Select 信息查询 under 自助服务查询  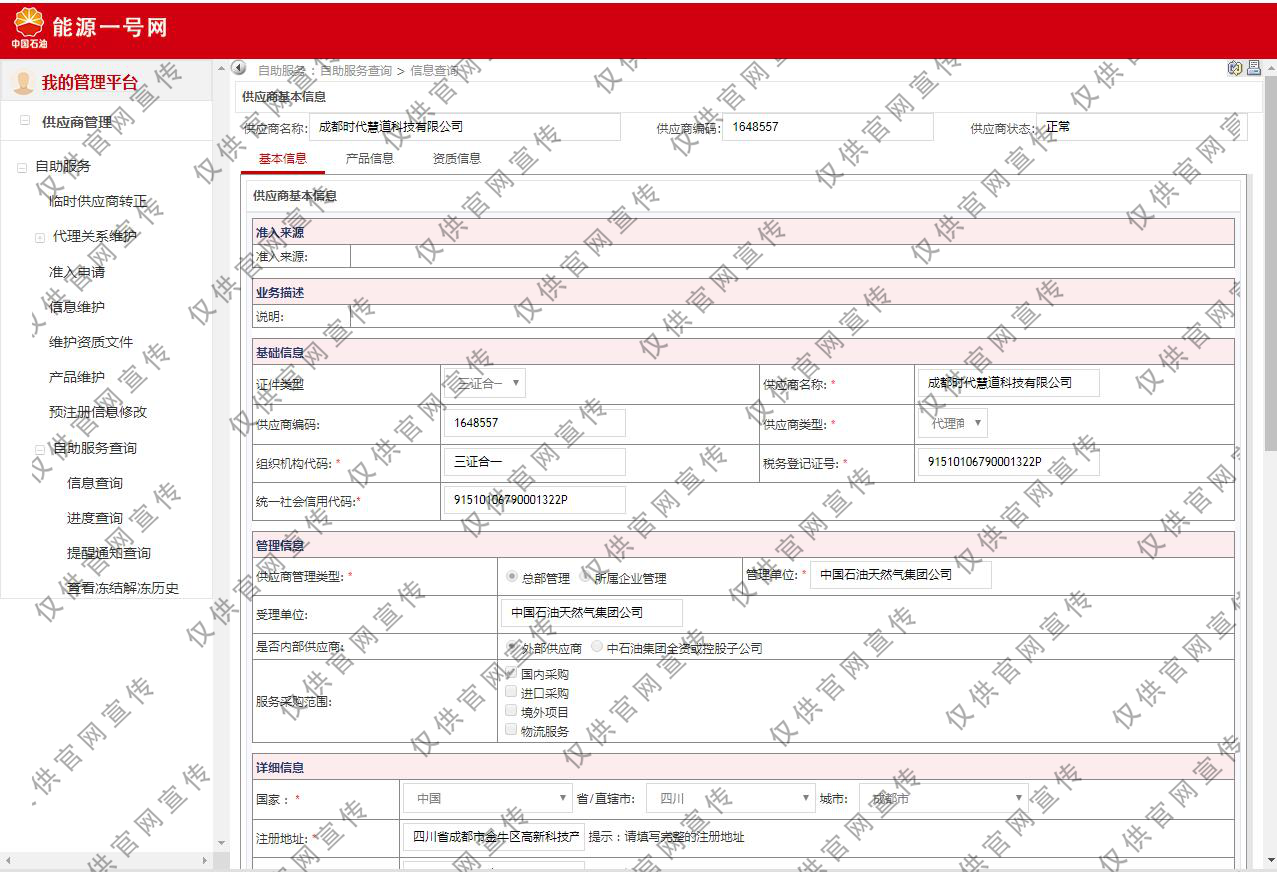coord(95,483)
